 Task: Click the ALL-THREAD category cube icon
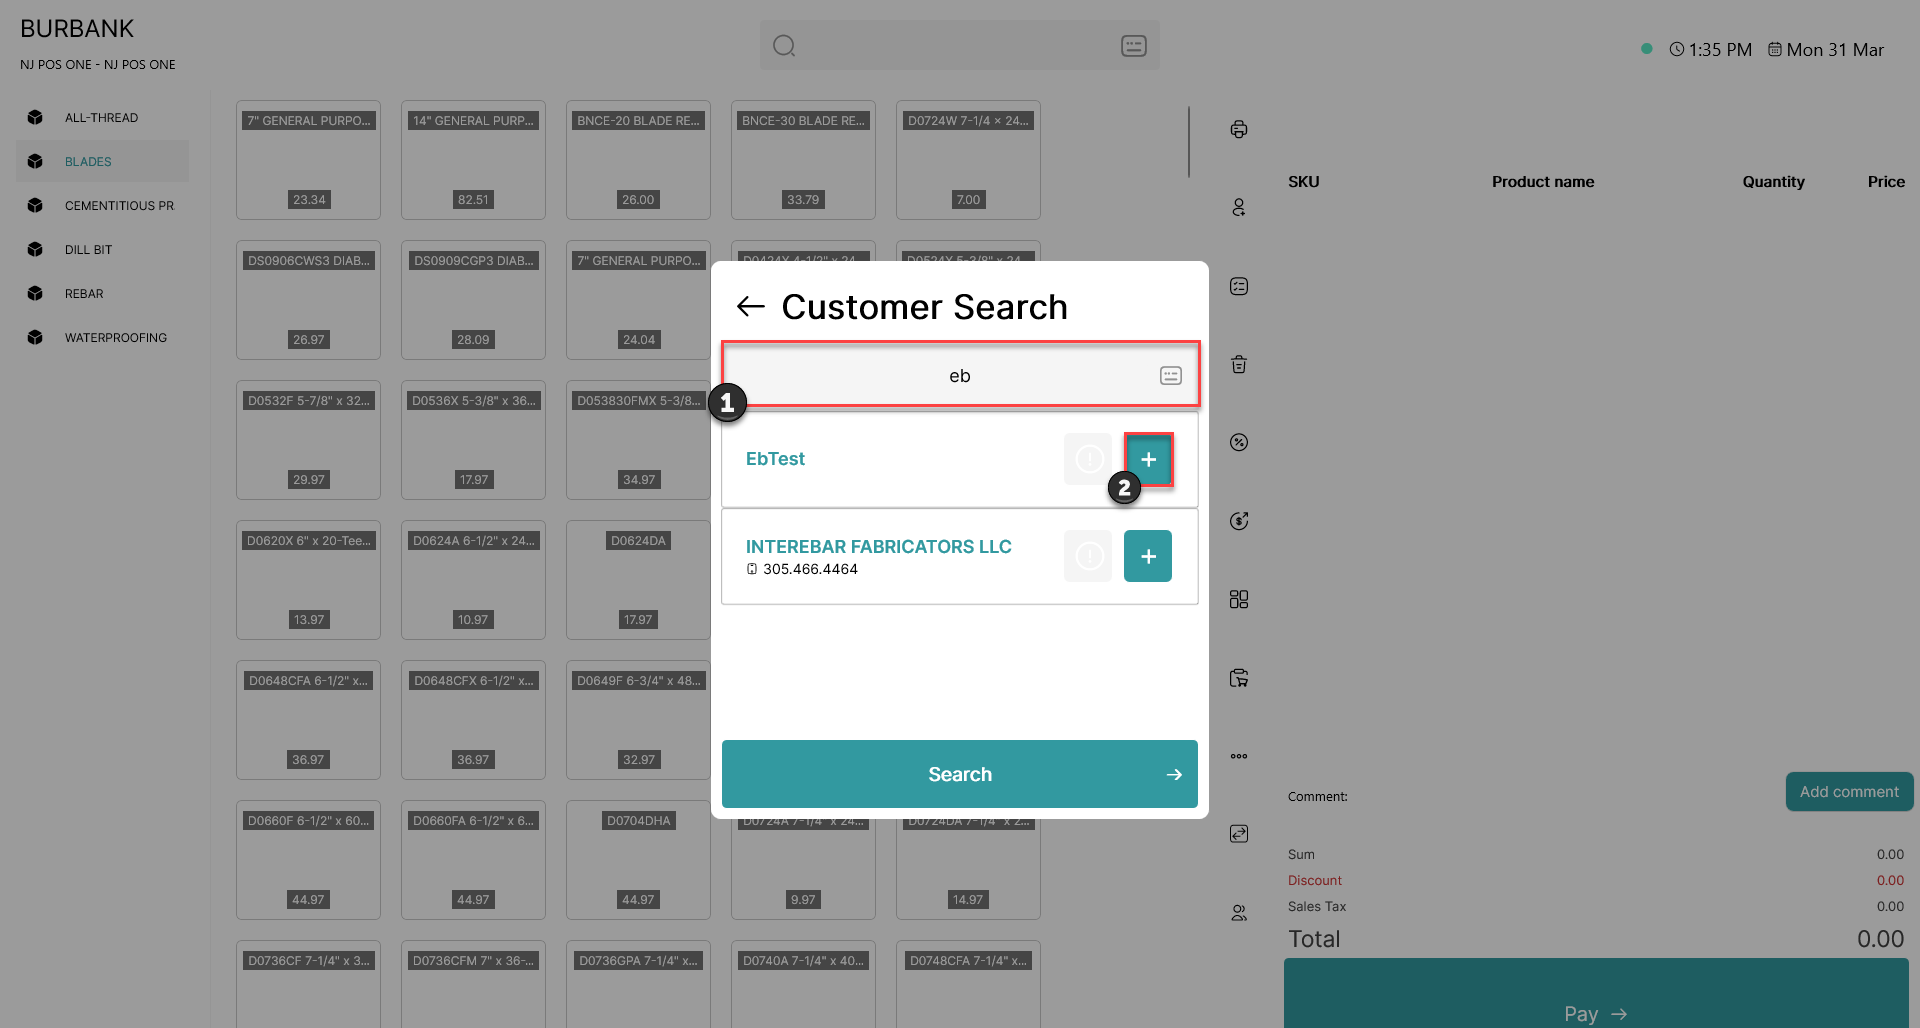(x=35, y=117)
